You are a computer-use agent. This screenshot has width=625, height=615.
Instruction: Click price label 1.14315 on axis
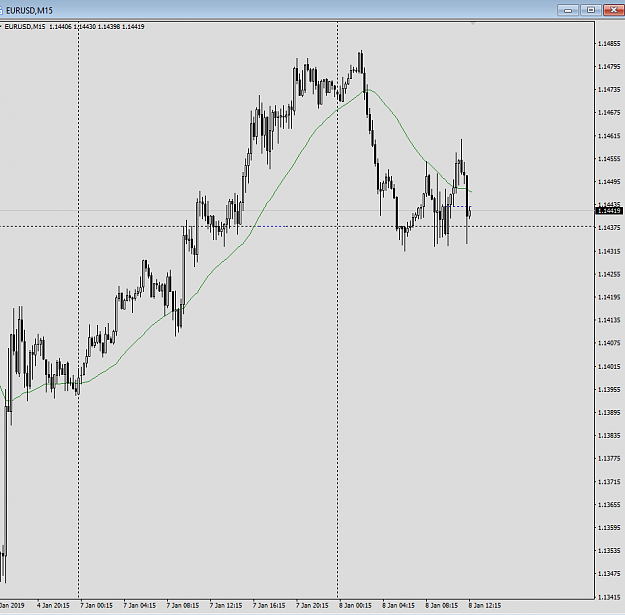(x=609, y=252)
